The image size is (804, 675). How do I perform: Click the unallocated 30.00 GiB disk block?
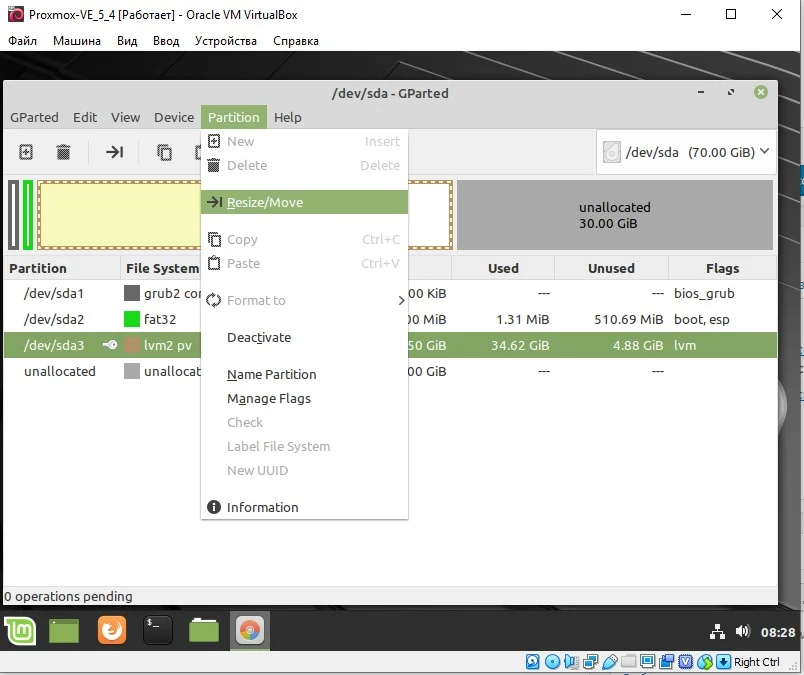(x=615, y=215)
